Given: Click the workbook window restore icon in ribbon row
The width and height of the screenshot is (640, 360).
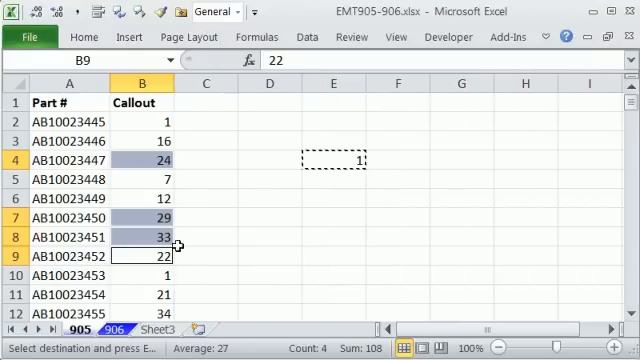Looking at the screenshot, I should coord(608,37).
